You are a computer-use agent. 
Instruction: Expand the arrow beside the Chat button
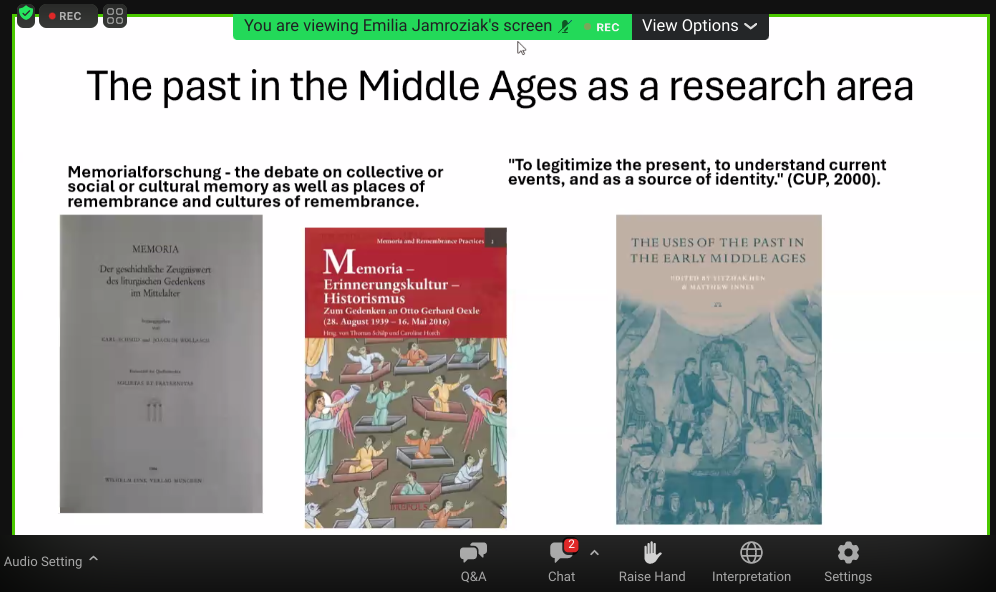point(594,553)
